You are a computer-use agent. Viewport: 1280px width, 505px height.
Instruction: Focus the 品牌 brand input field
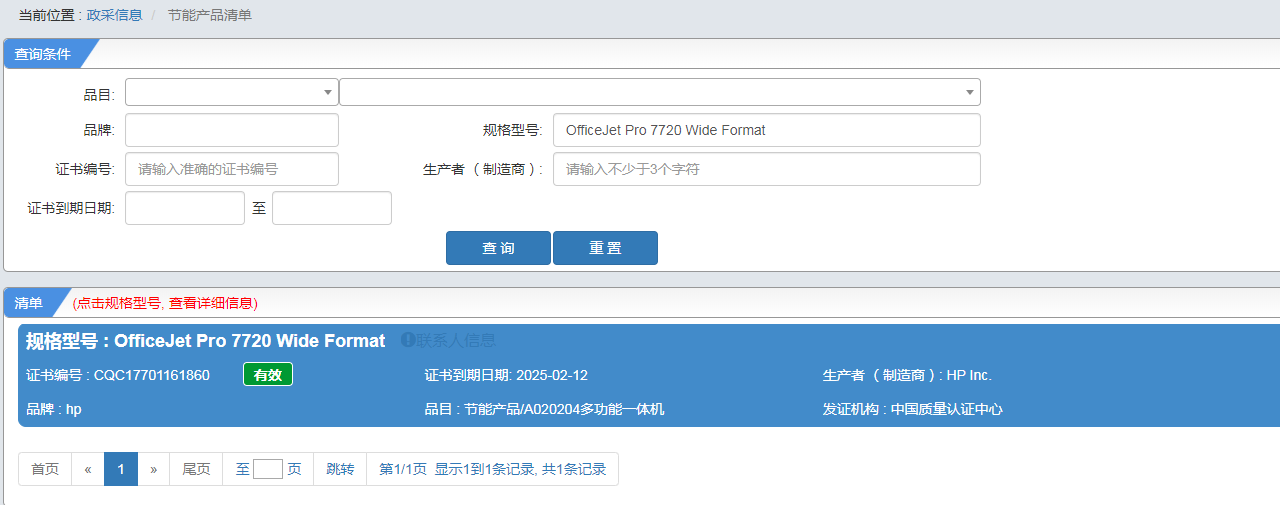(232, 130)
